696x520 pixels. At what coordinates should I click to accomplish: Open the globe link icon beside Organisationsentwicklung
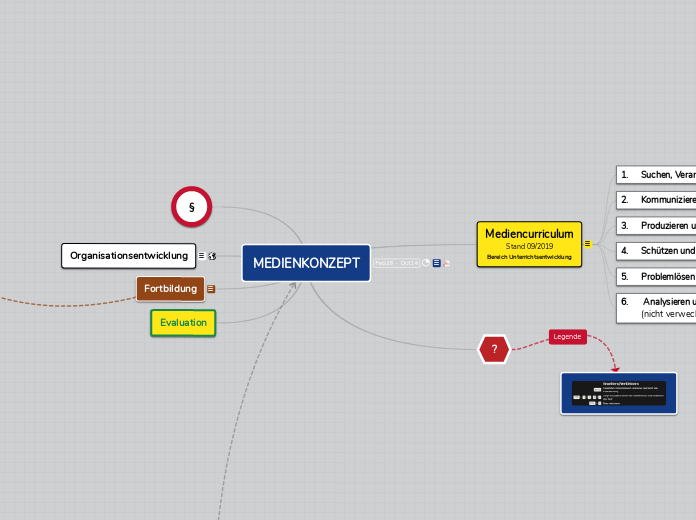click(212, 256)
